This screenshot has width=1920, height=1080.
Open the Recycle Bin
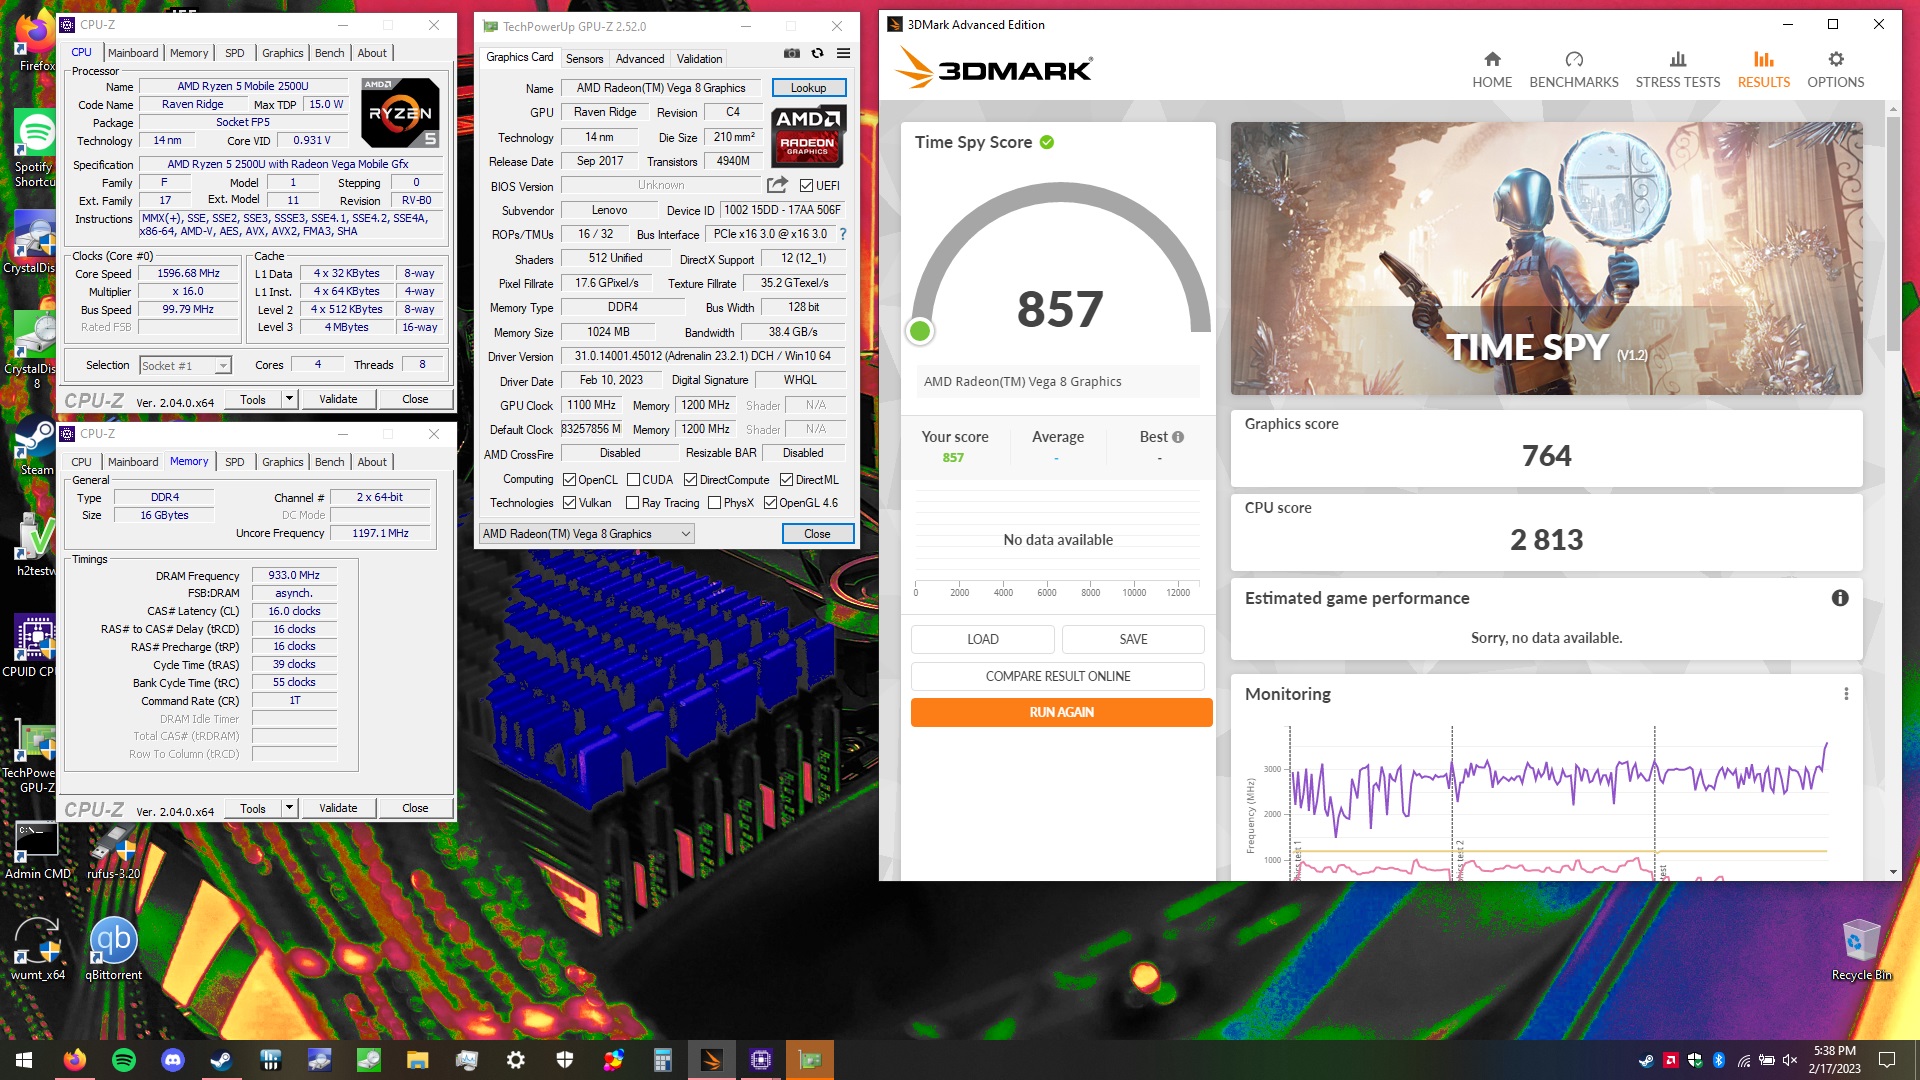pyautogui.click(x=1861, y=950)
